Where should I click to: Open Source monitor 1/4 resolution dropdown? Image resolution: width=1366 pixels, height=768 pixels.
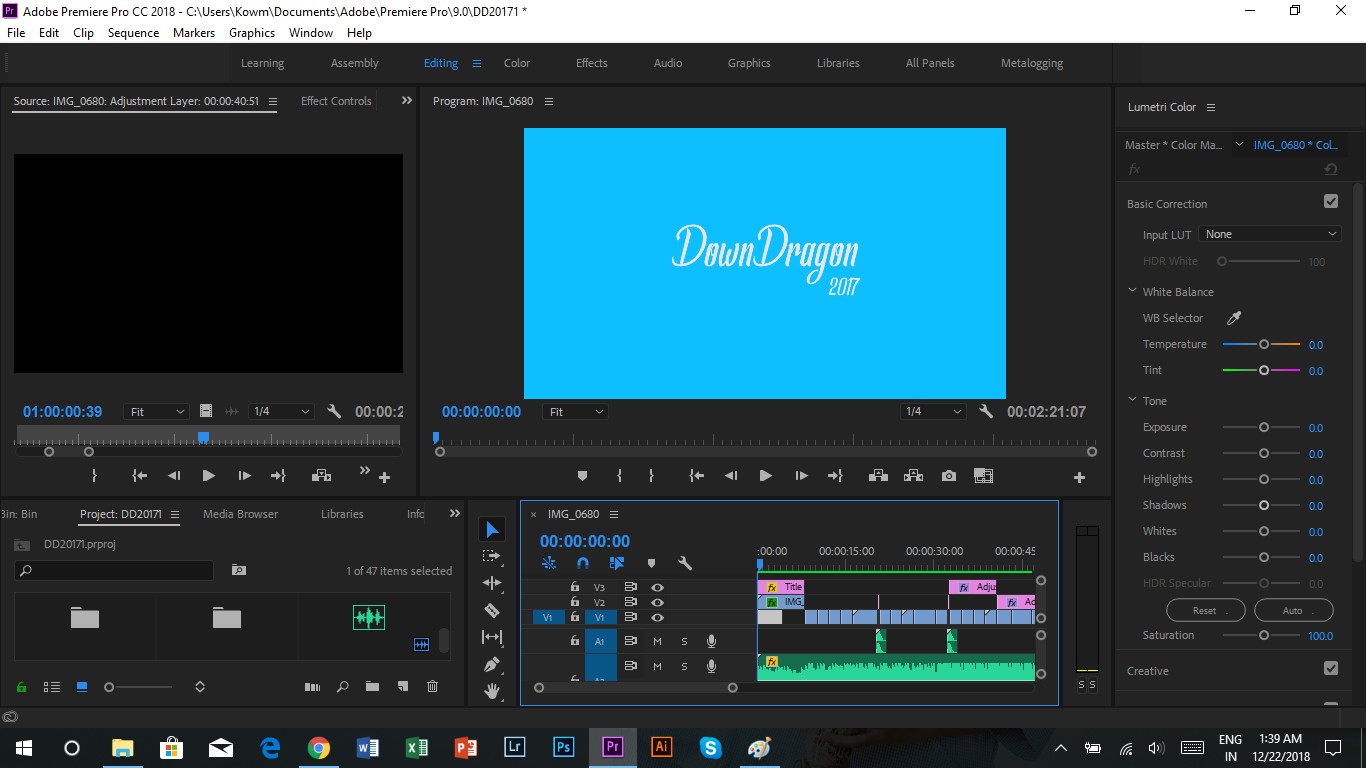click(x=281, y=411)
